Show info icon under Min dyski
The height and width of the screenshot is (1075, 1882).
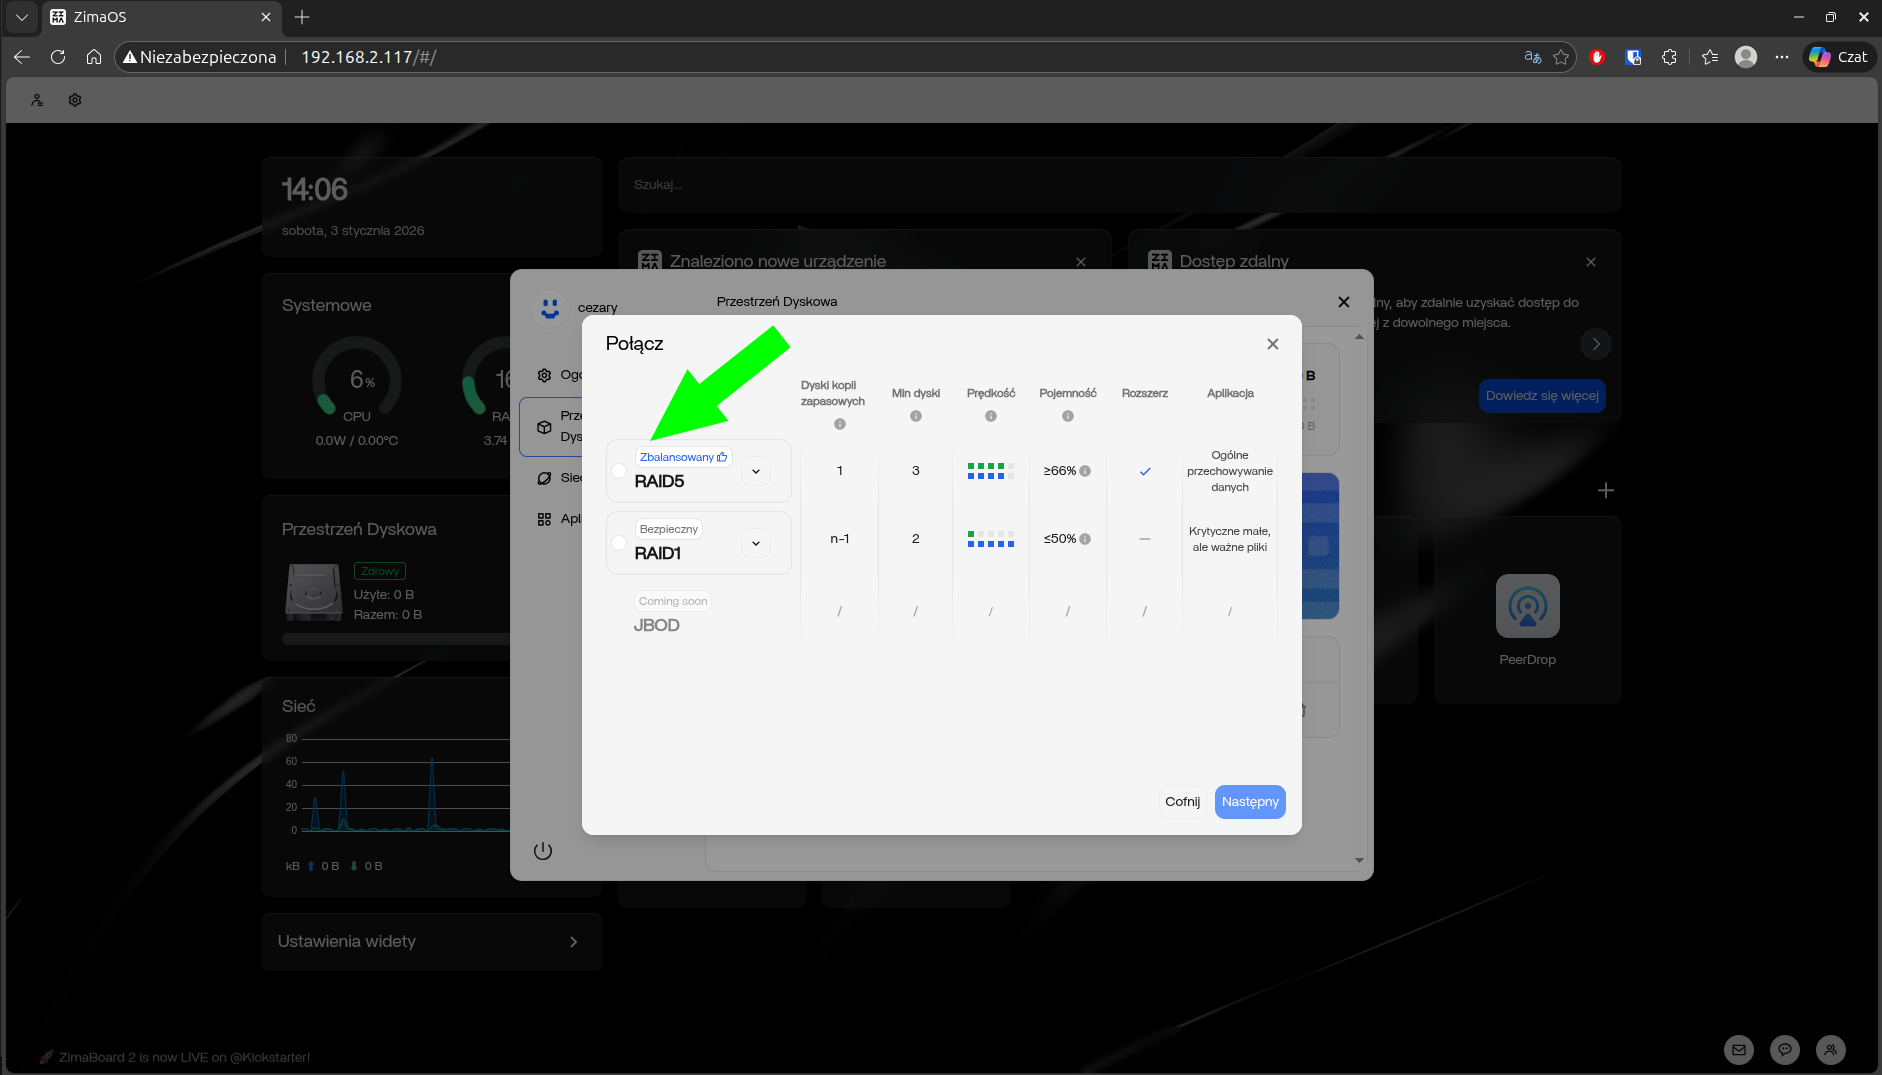pos(915,416)
